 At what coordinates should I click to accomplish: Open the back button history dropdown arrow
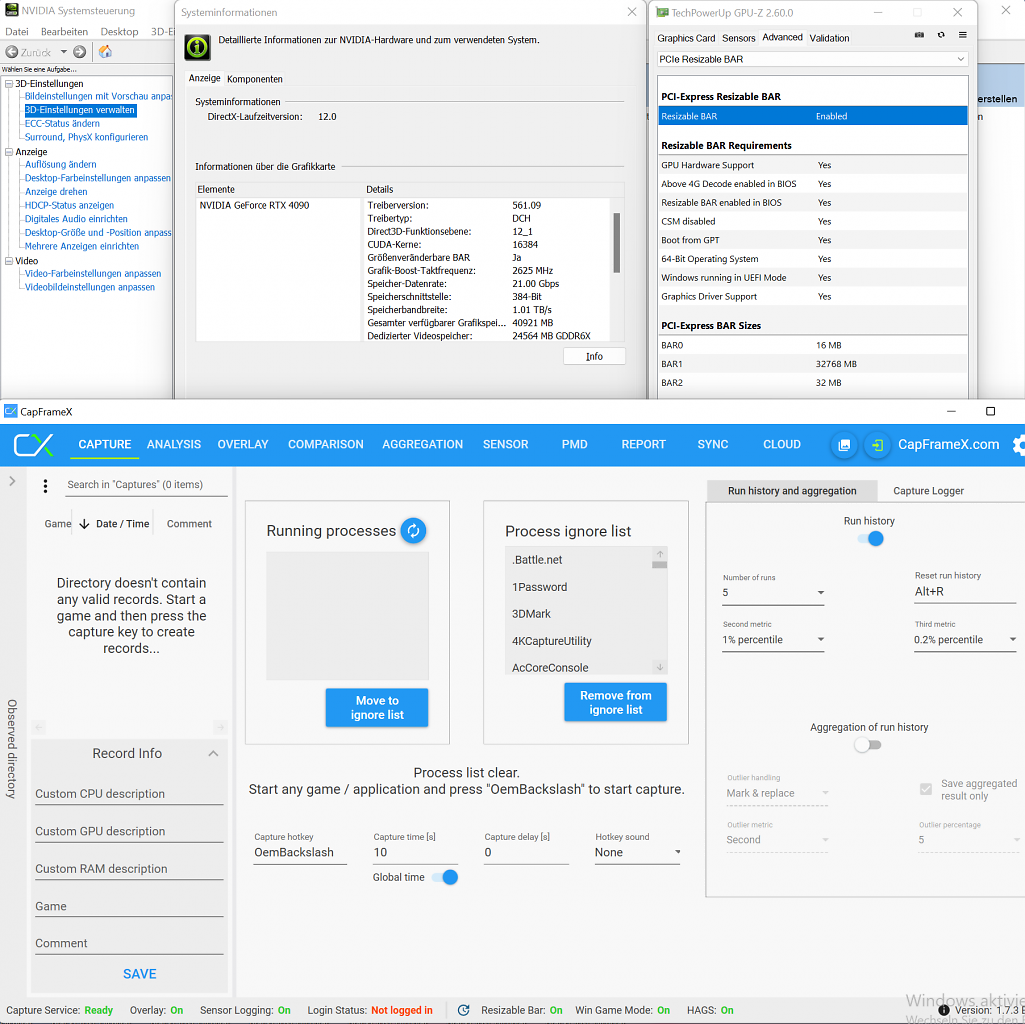pyautogui.click(x=63, y=52)
